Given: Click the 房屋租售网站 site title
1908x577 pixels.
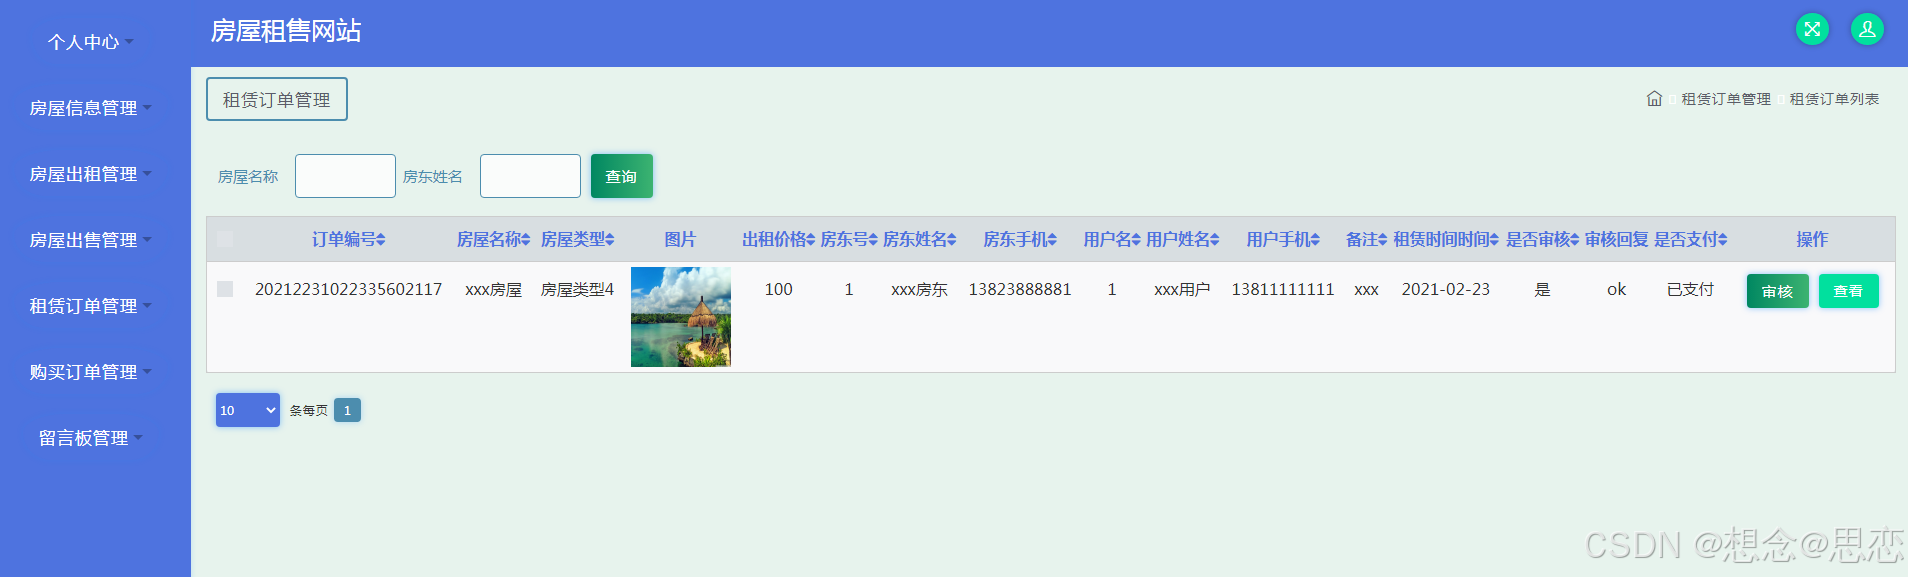Looking at the screenshot, I should pos(286,31).
